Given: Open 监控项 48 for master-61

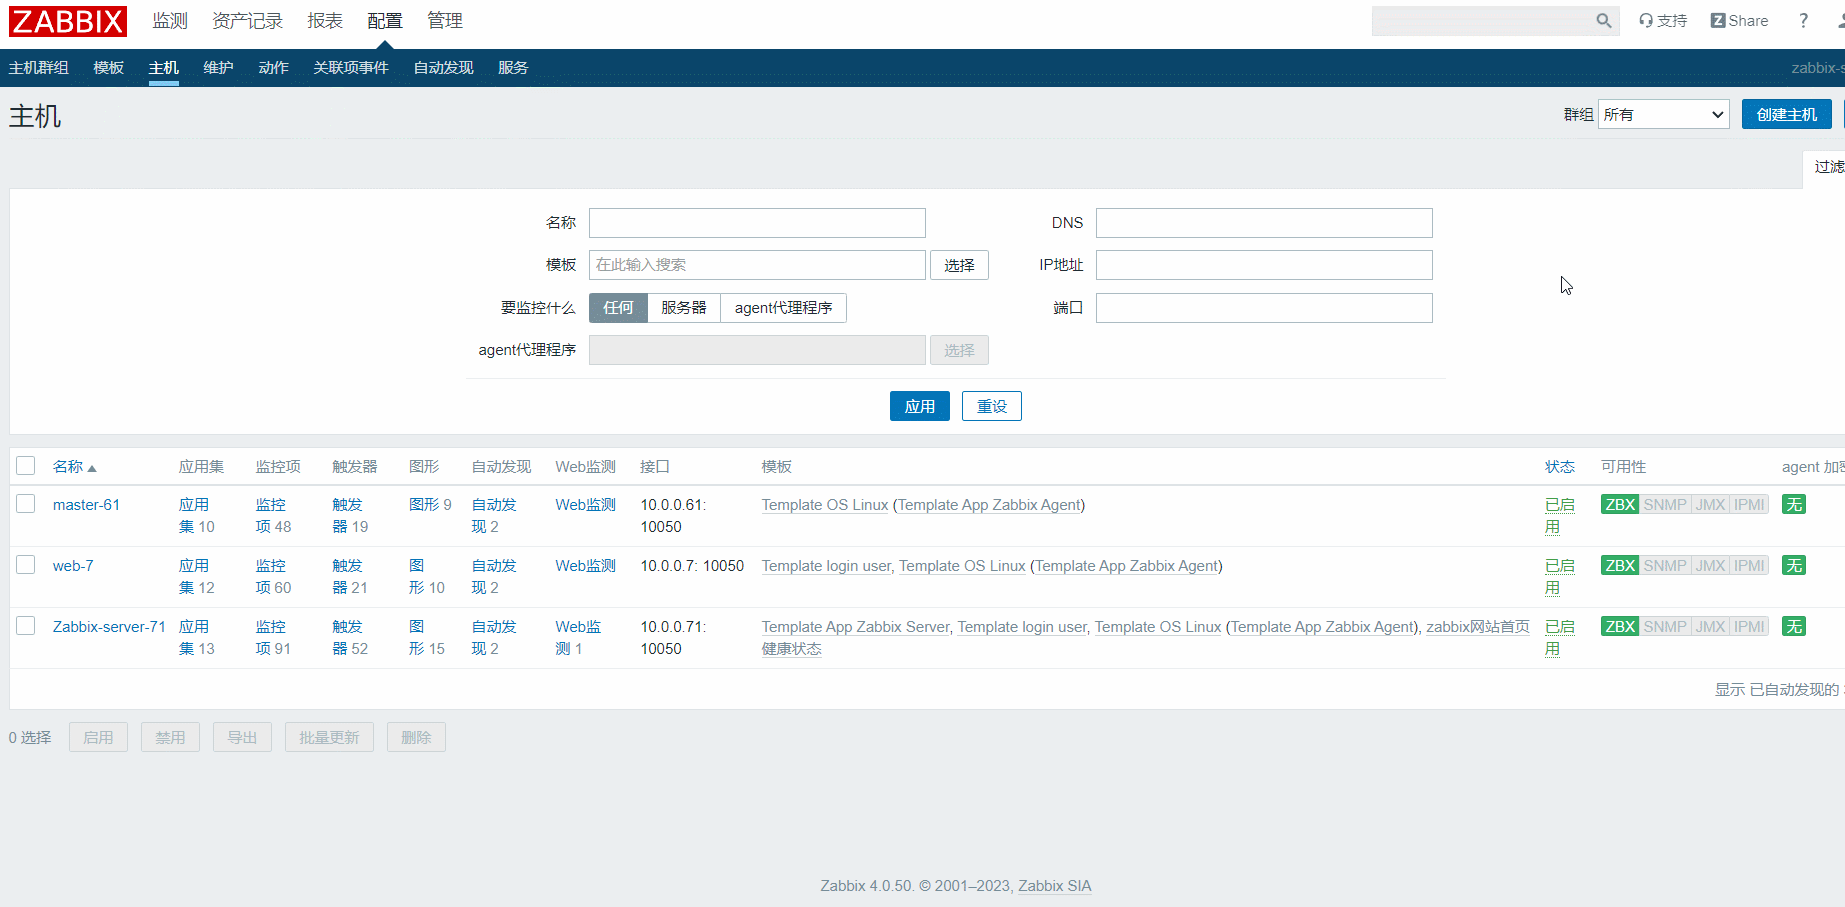Looking at the screenshot, I should tap(273, 516).
